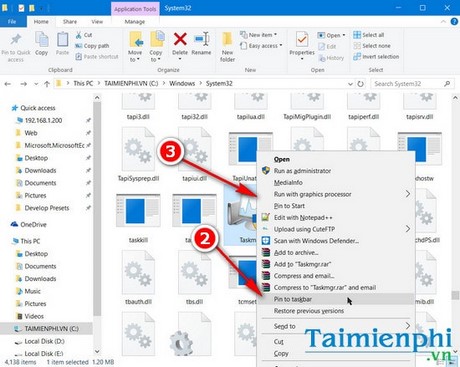Click the Rename ribbon icon

coord(201,39)
